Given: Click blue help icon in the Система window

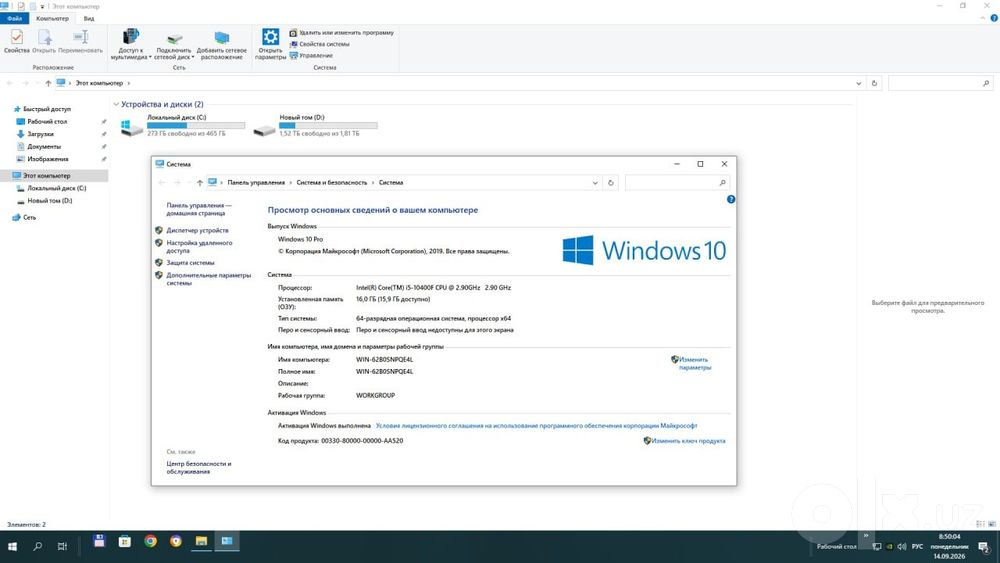Looking at the screenshot, I should 731,200.
